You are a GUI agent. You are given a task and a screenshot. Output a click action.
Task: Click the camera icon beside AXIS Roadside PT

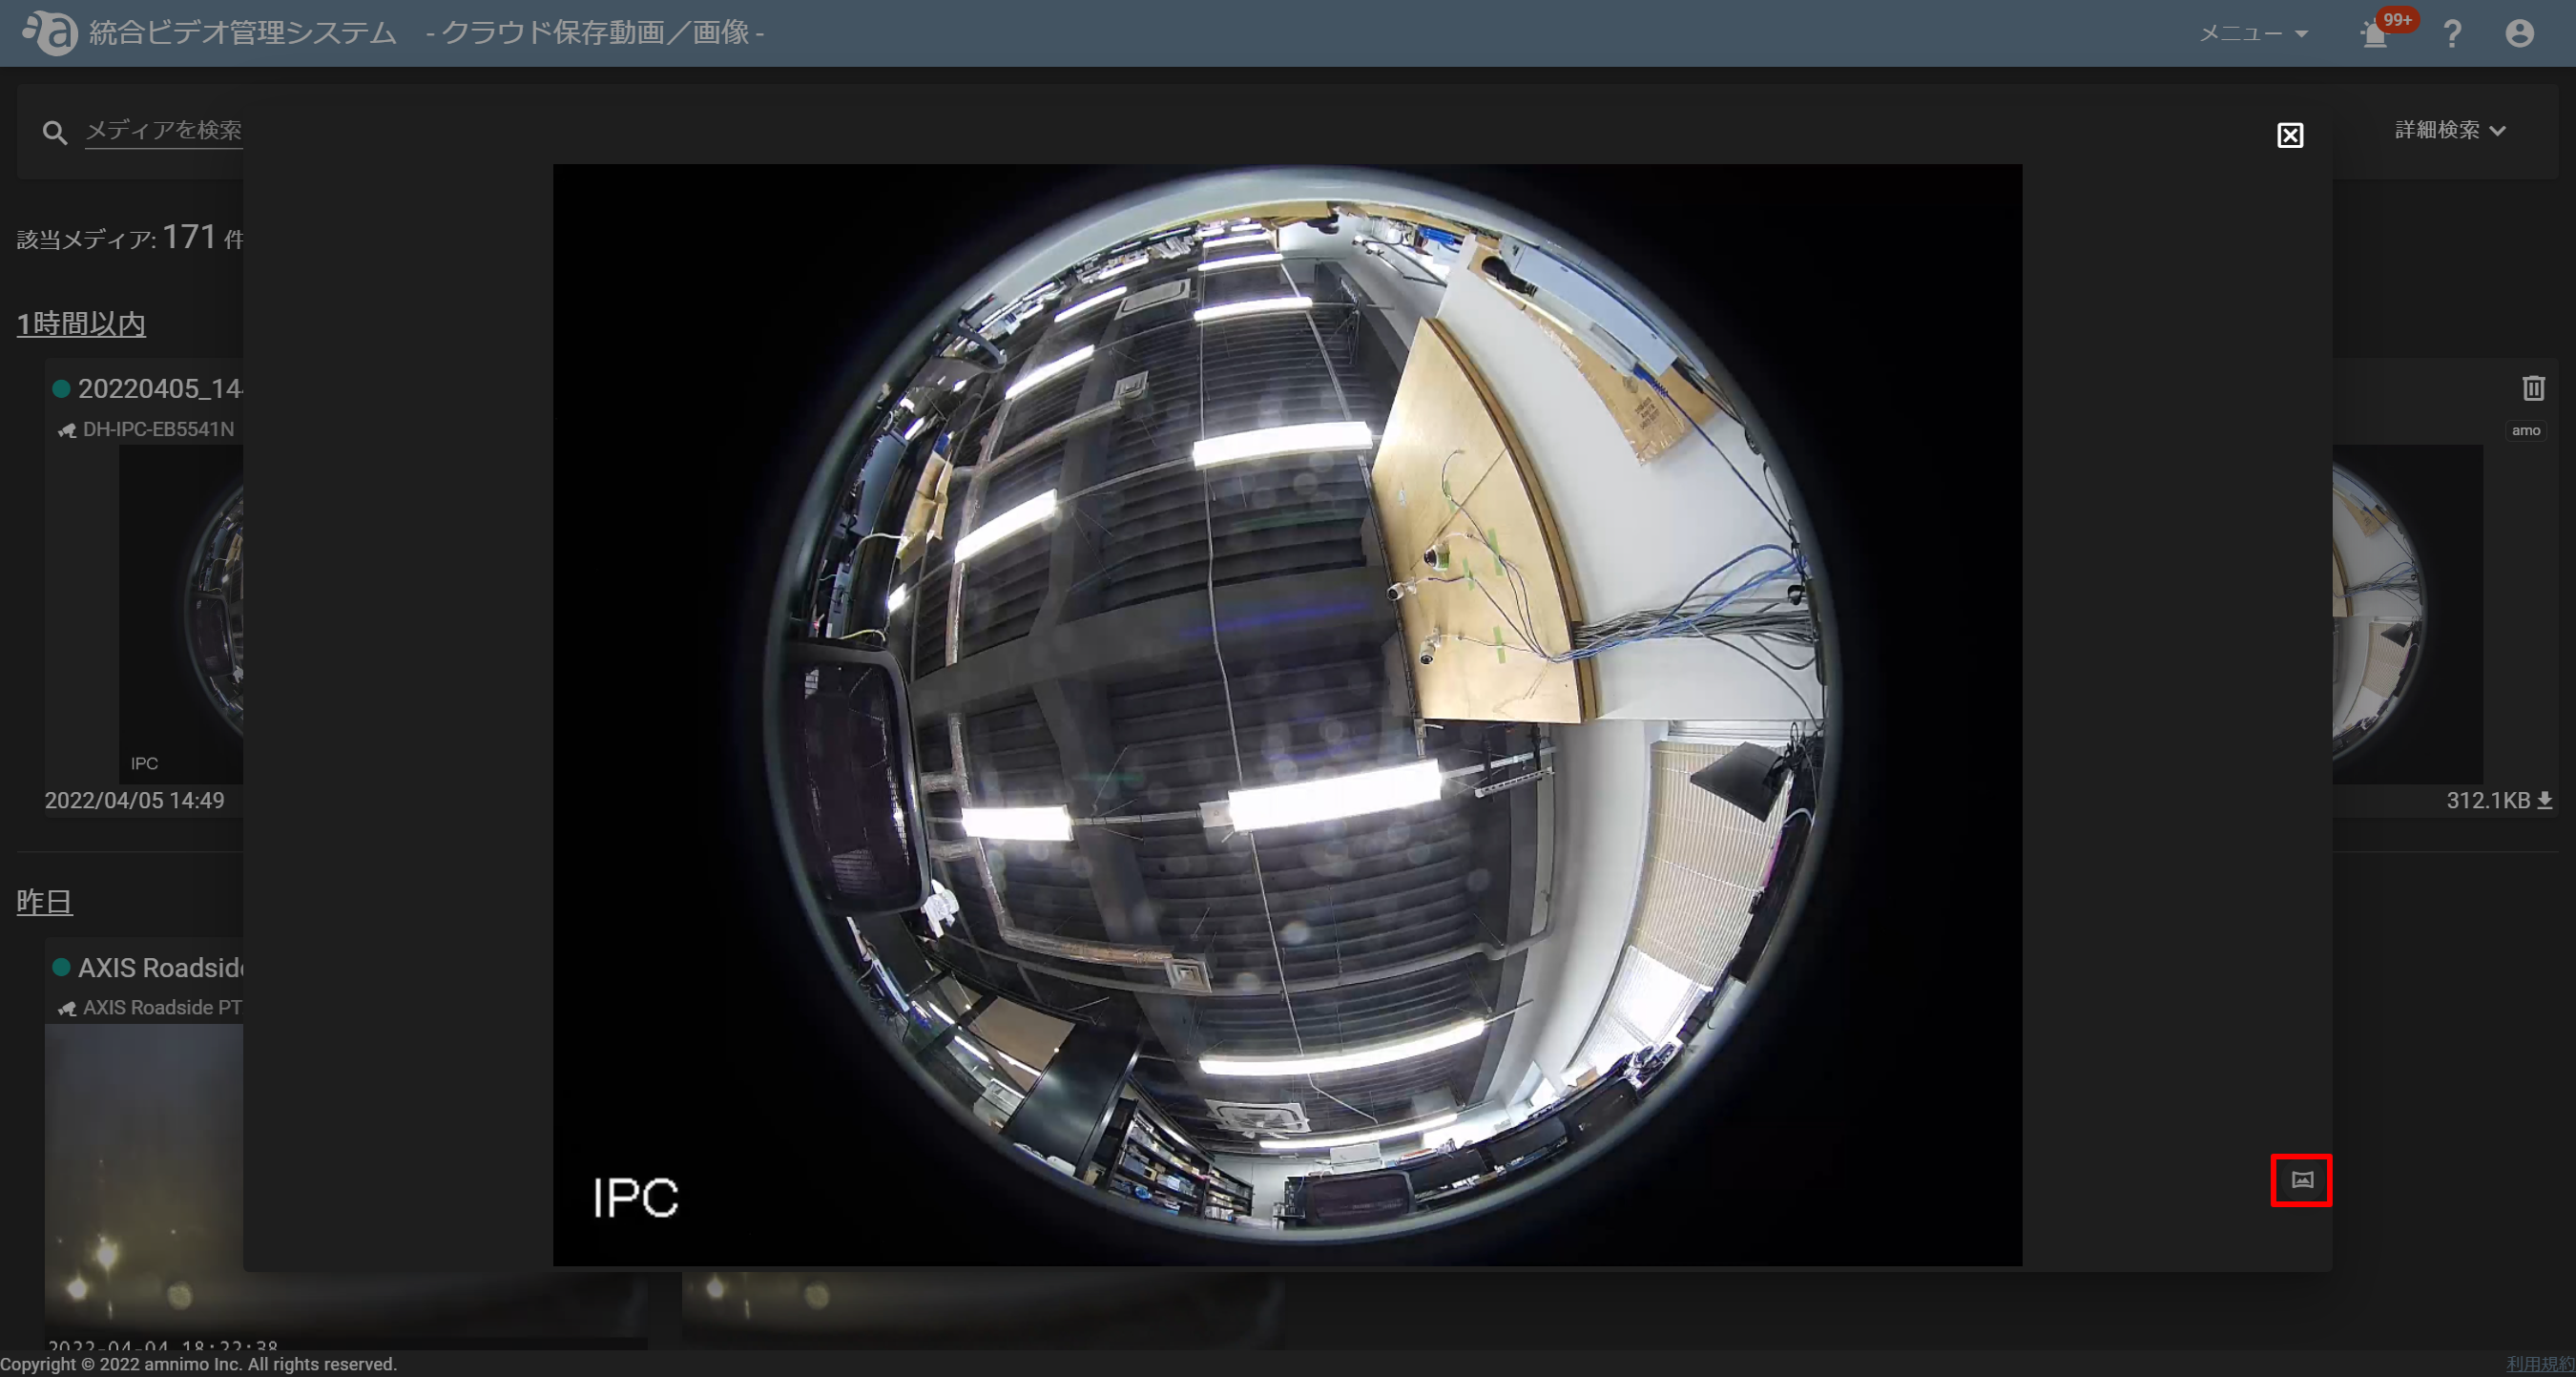click(x=67, y=1008)
